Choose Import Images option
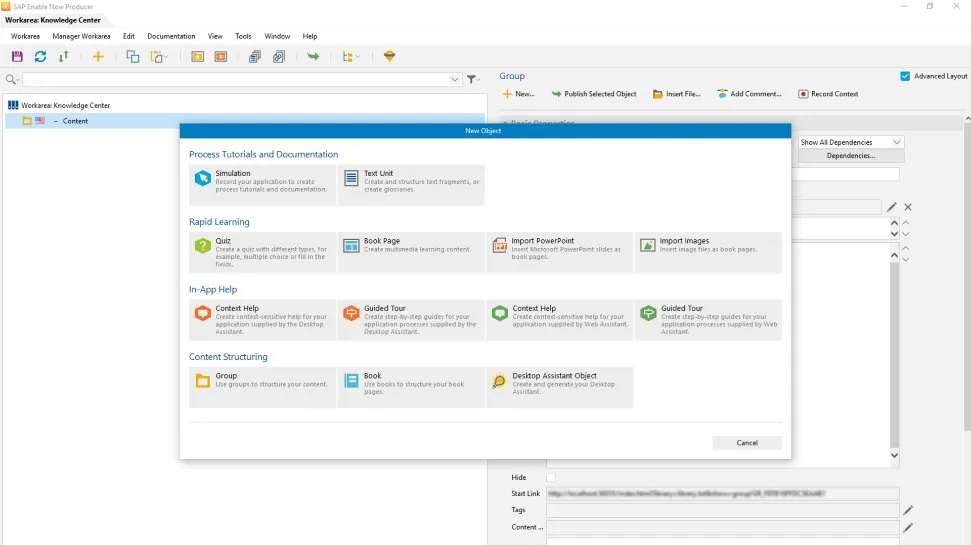This screenshot has width=971, height=545. (708, 252)
